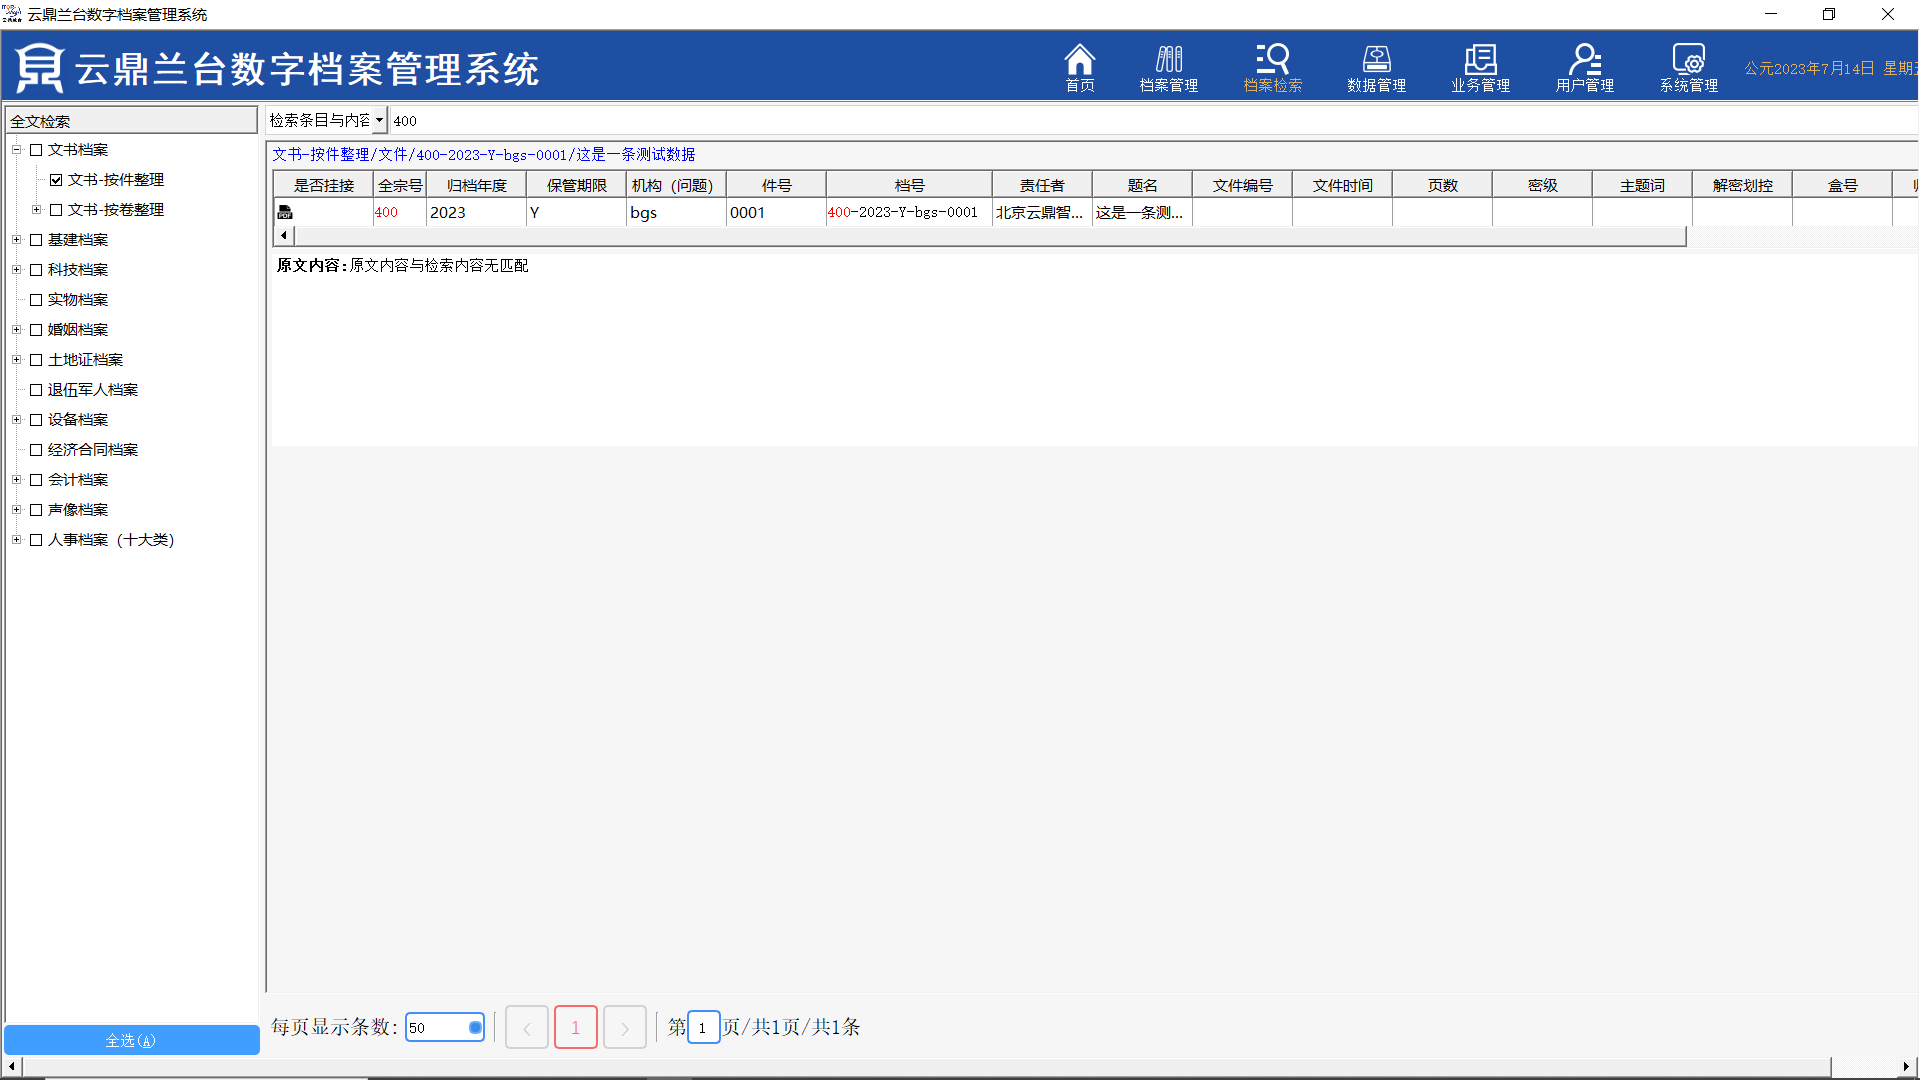Screen dimensions: 1920x1080
Task: Open the 检索条目与内容 dropdown
Action: click(380, 120)
